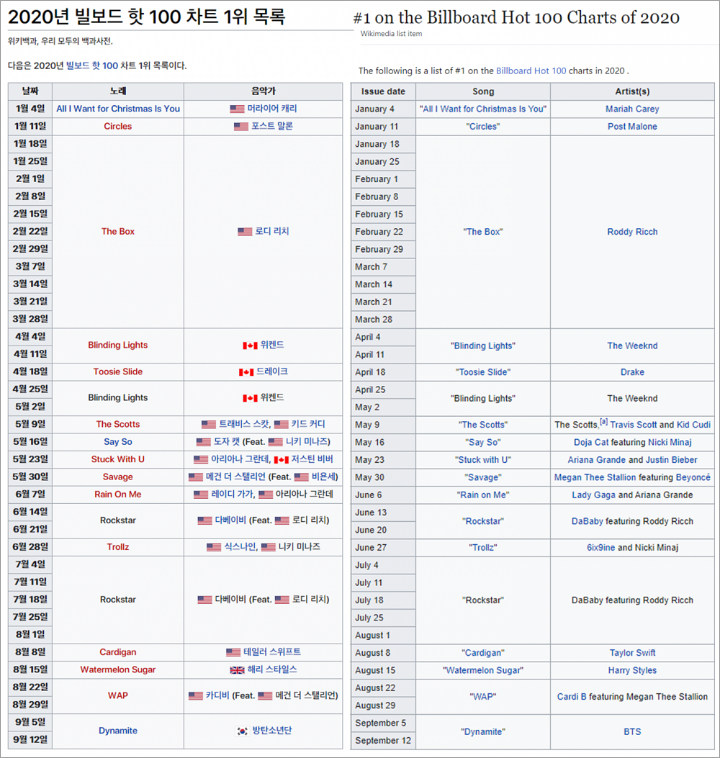
Task: Click the US flag before 메건 더 스탤리언 in Savage row
Action: (195, 477)
